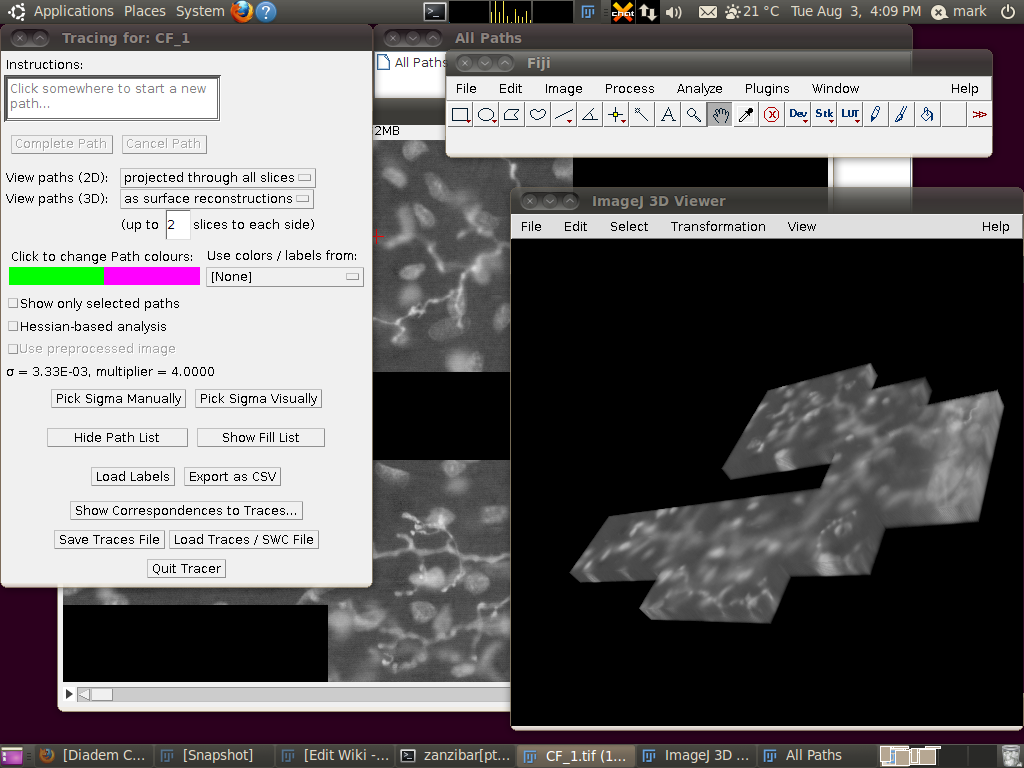Open View paths (2D) projection dropdown

point(217,178)
